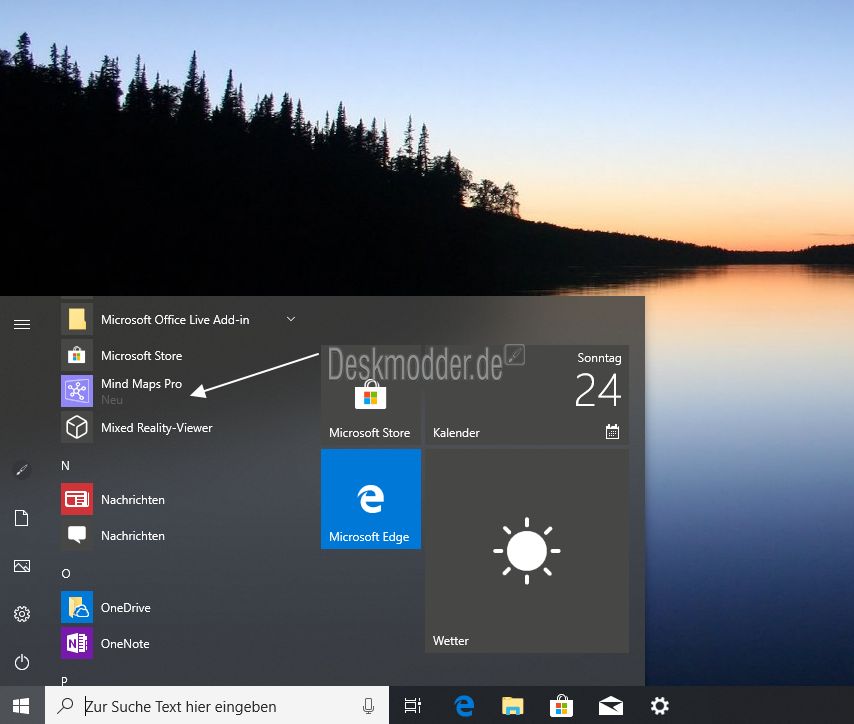Open Pictures folder icon in Start sidebar
Viewport: 854px width, 724px height.
(22, 566)
